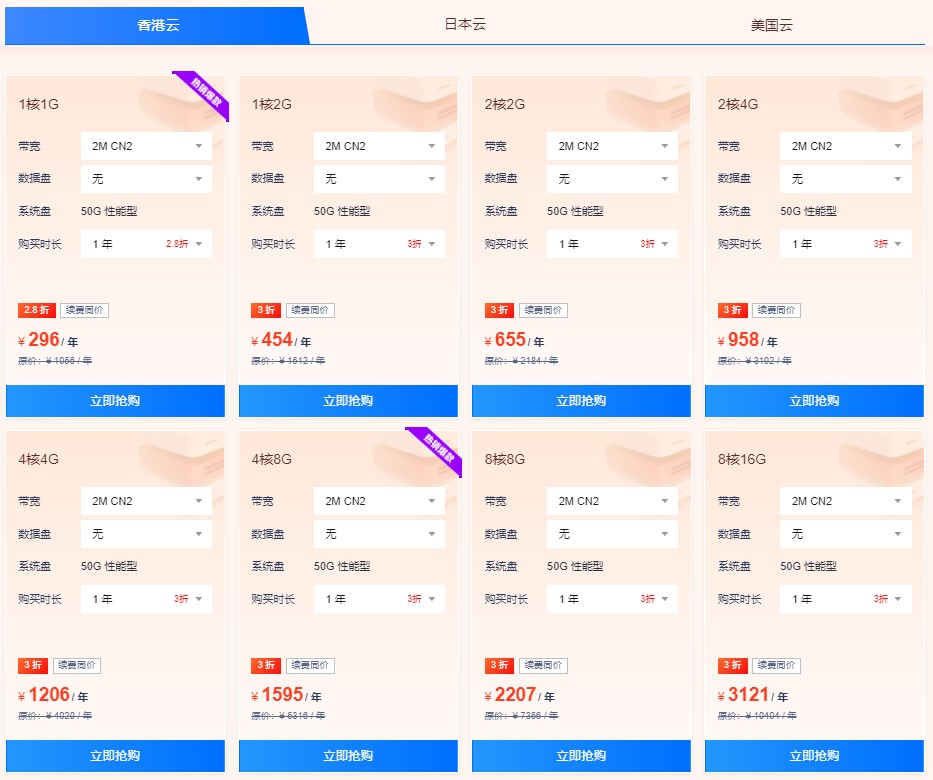Click 立即抢购 for the 4核4G plan

point(115,756)
